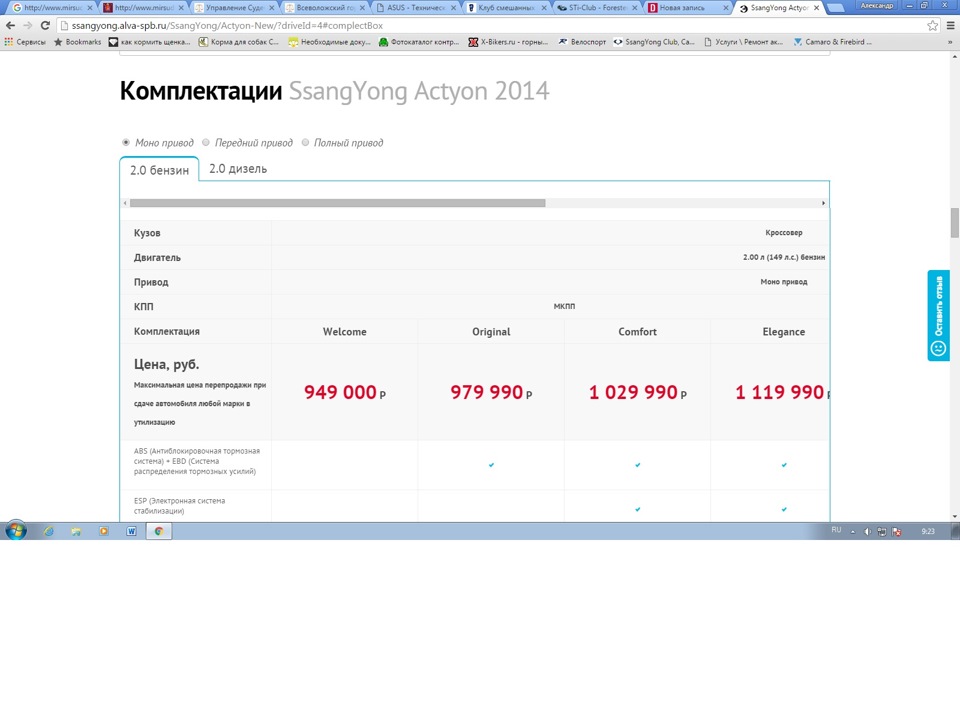The width and height of the screenshot is (960, 720).
Task: Open the '2.0 дизель' engine tab
Action: coord(238,168)
